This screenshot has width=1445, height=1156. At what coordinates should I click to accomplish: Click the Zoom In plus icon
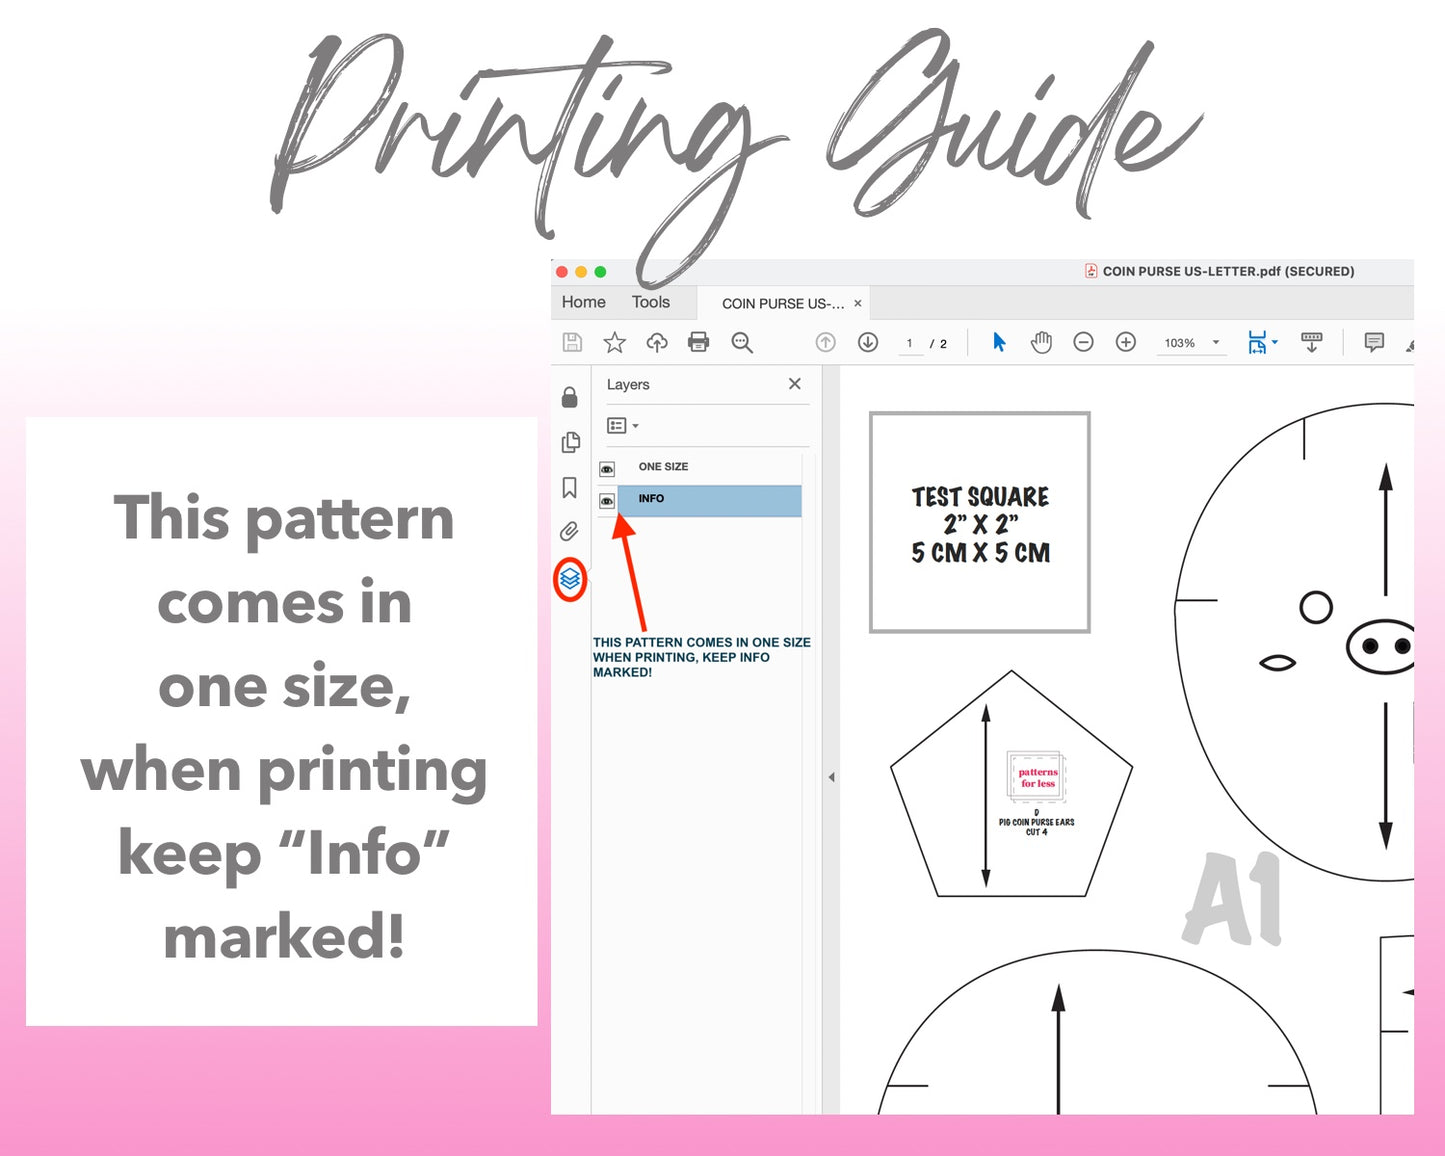[x=1125, y=342]
